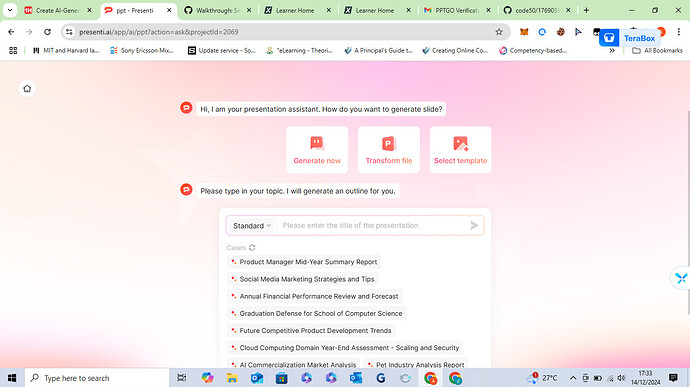This screenshot has height=387, width=690.
Task: Open Task View on taskbar
Action: tap(181, 378)
